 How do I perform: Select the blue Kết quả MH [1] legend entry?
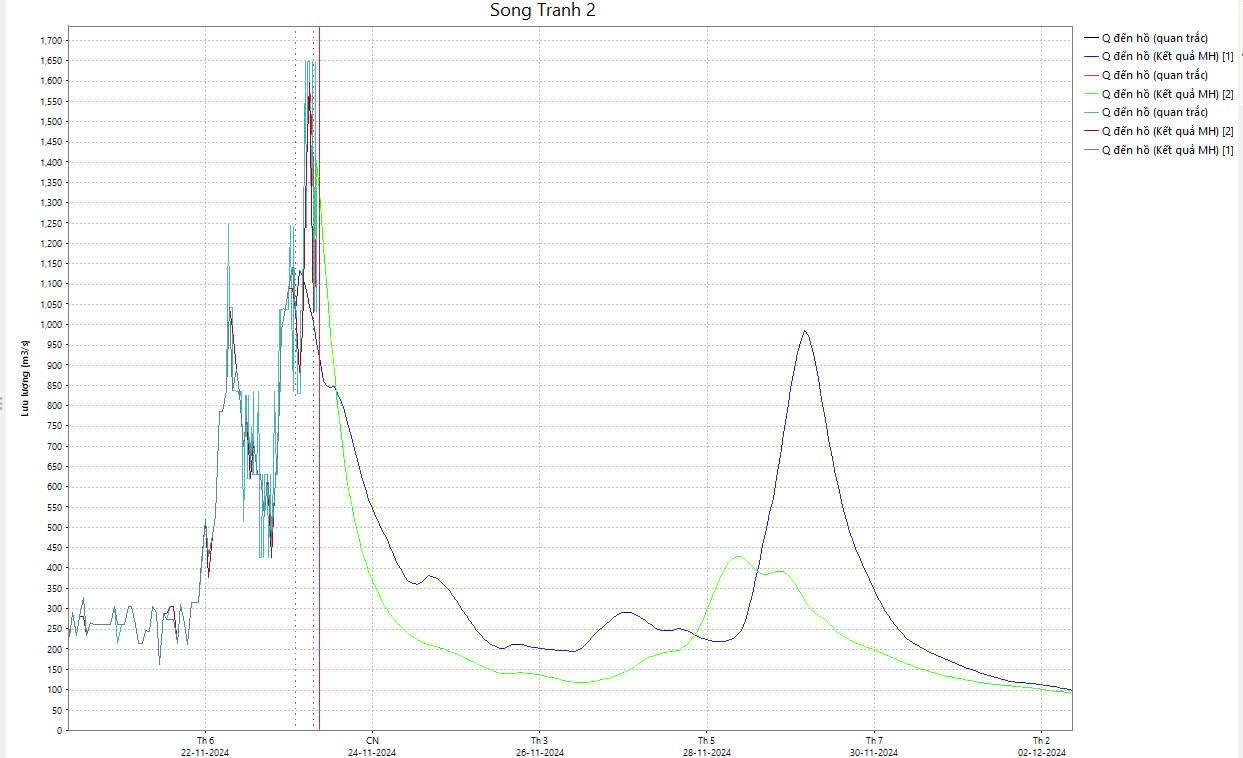1167,57
